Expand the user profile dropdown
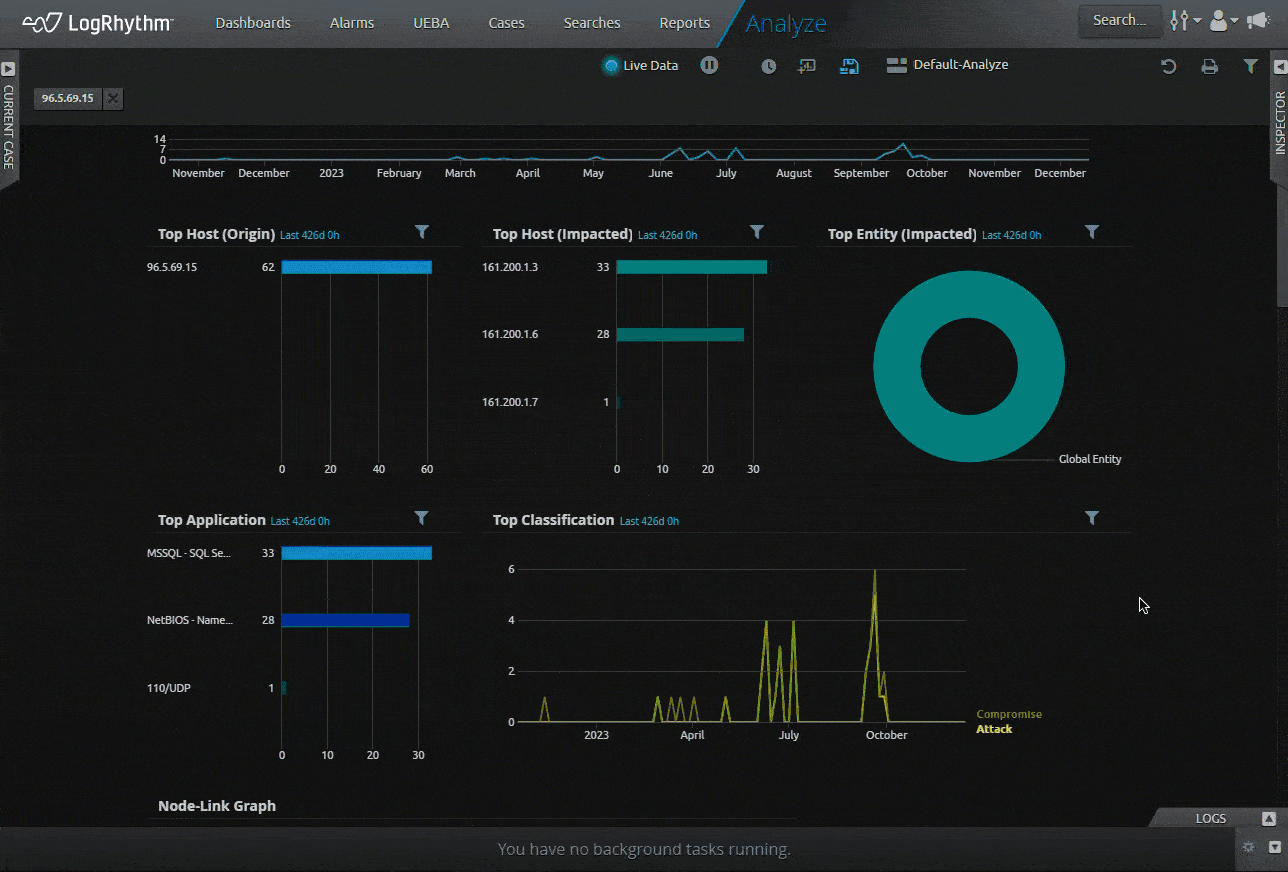 [1220, 20]
